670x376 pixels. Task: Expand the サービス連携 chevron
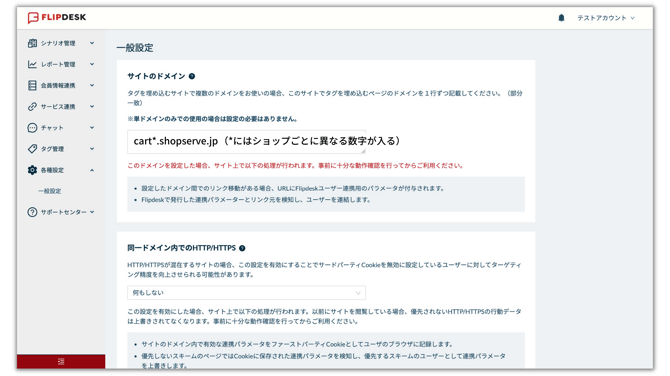[x=92, y=106]
